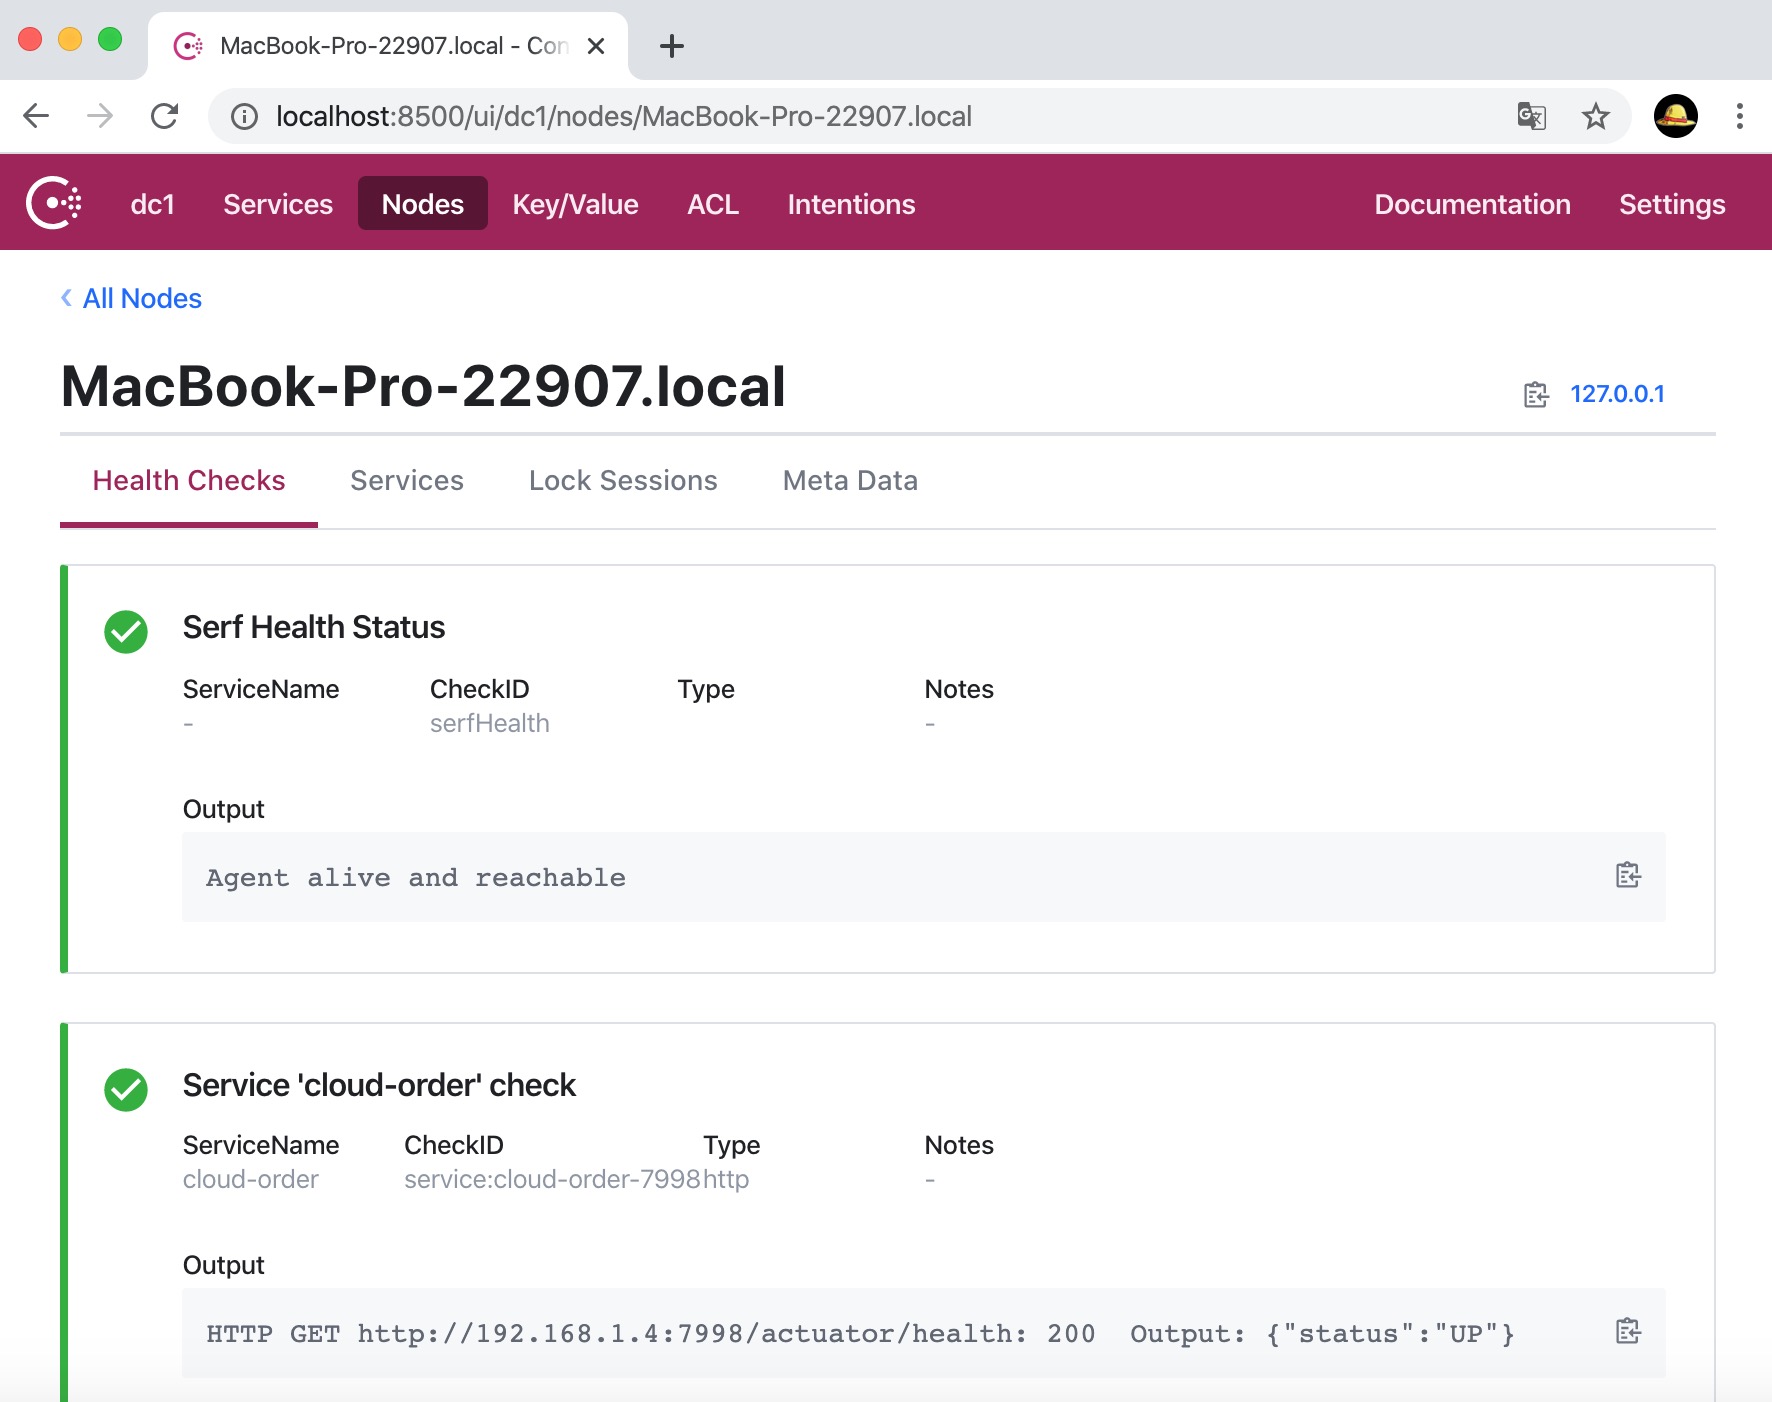This screenshot has width=1772, height=1402.
Task: Click the "Service 'cloud-order' check" heading
Action: (379, 1085)
